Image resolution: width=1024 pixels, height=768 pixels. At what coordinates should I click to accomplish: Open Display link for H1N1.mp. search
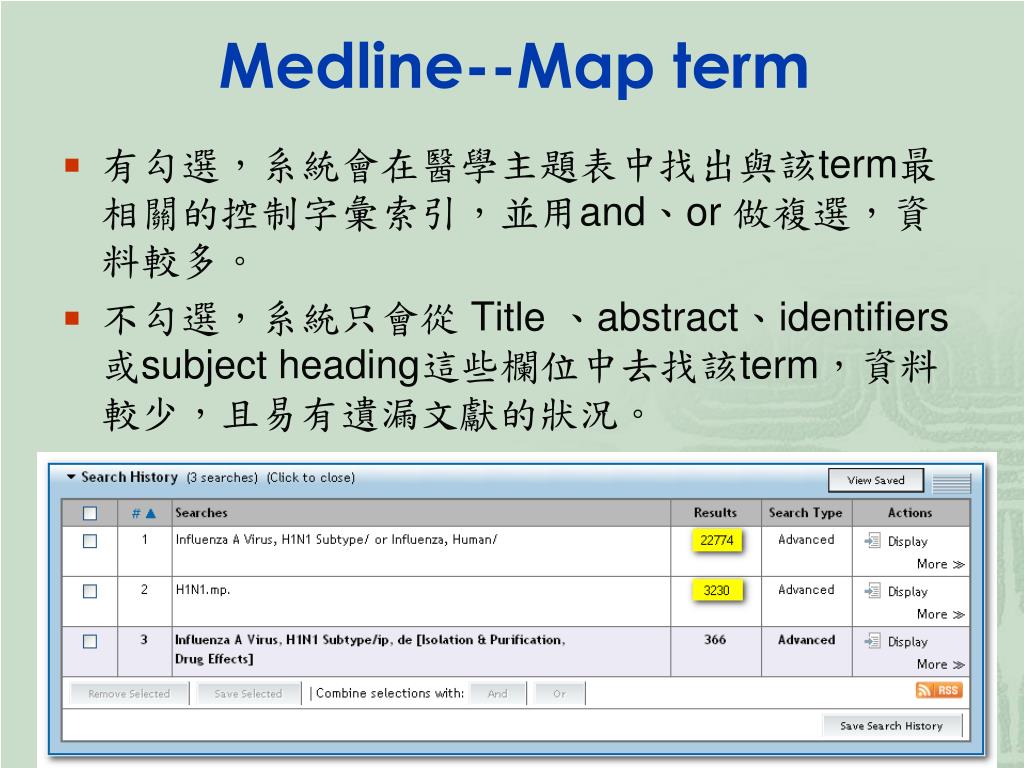(x=907, y=592)
